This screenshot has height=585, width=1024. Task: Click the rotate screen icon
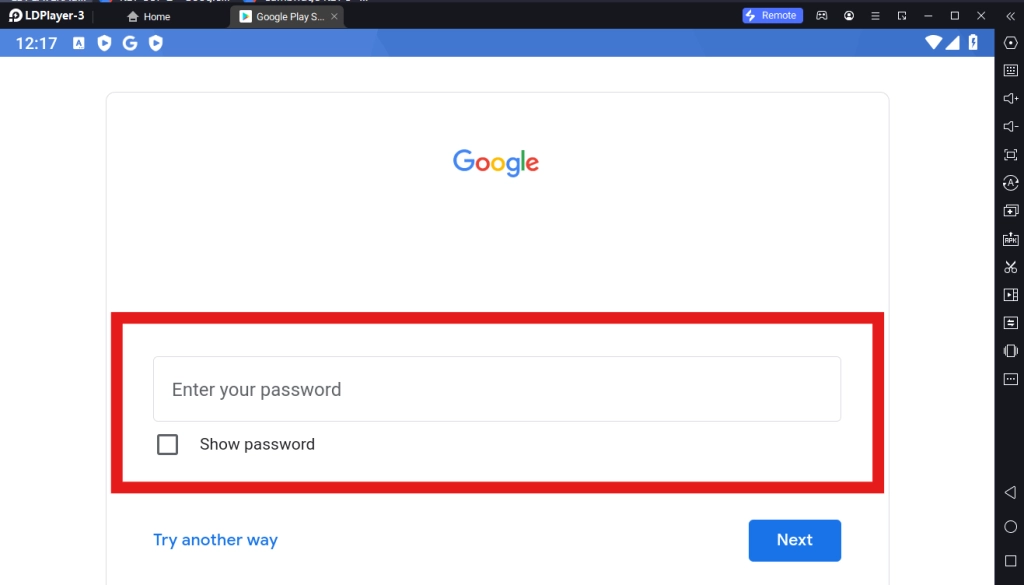click(1010, 351)
